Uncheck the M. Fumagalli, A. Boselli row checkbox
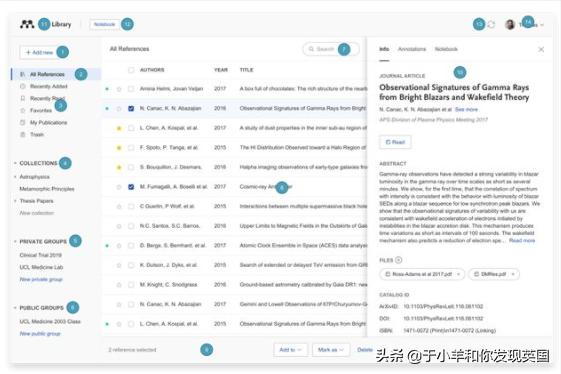Screen dimensions: 561x374 point(131,187)
